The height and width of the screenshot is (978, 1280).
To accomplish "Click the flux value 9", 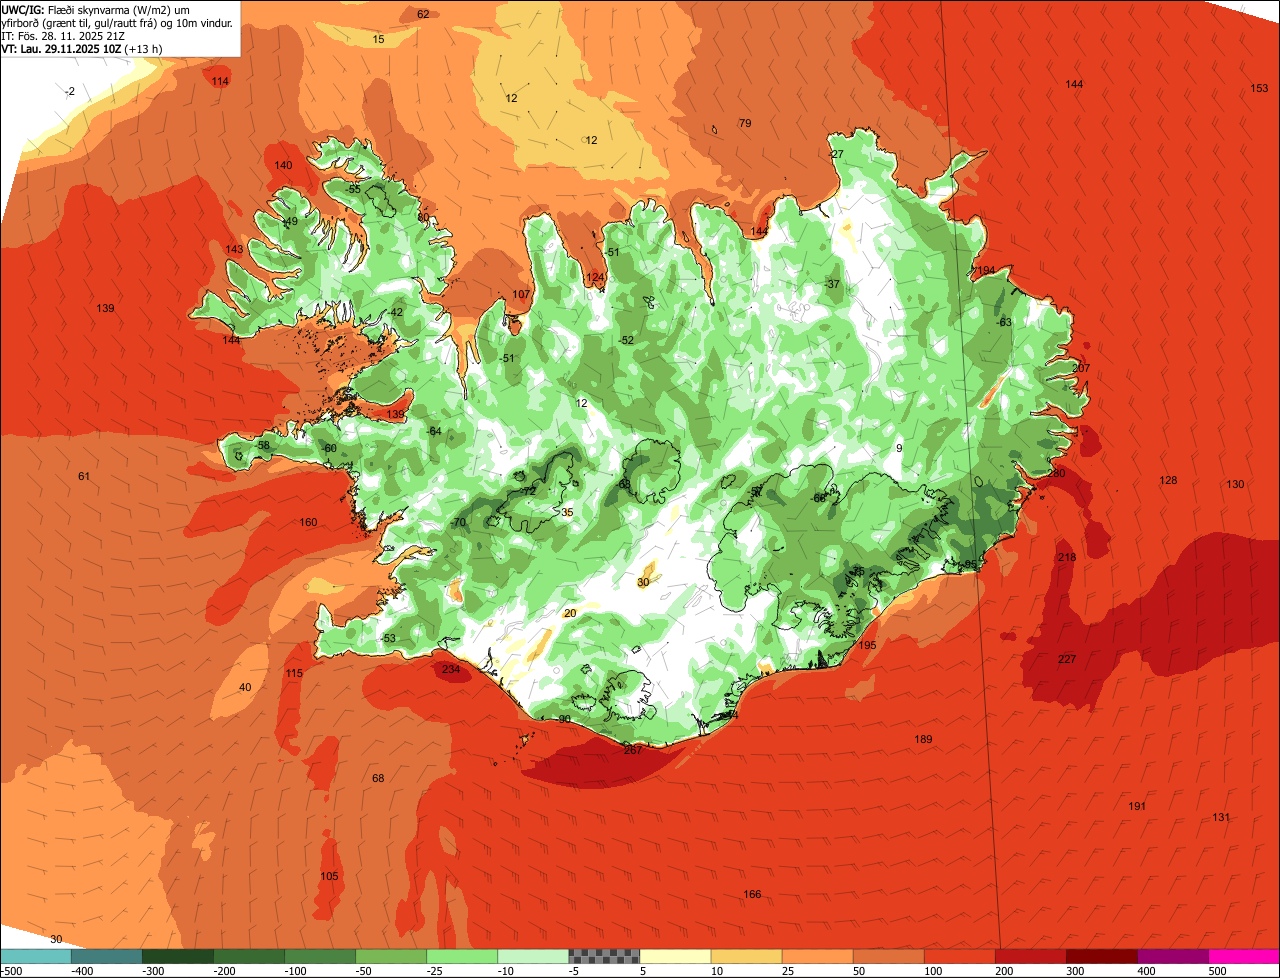I will 899,448.
